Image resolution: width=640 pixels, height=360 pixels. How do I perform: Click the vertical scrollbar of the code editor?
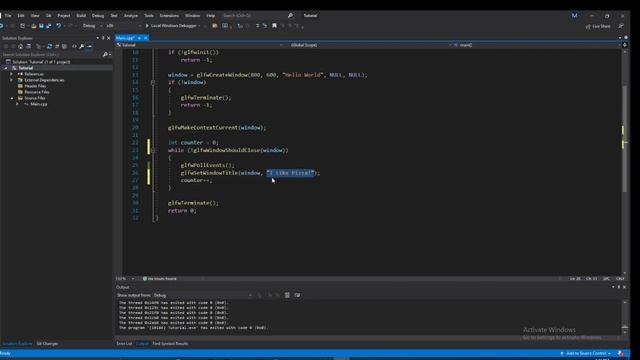(624, 139)
